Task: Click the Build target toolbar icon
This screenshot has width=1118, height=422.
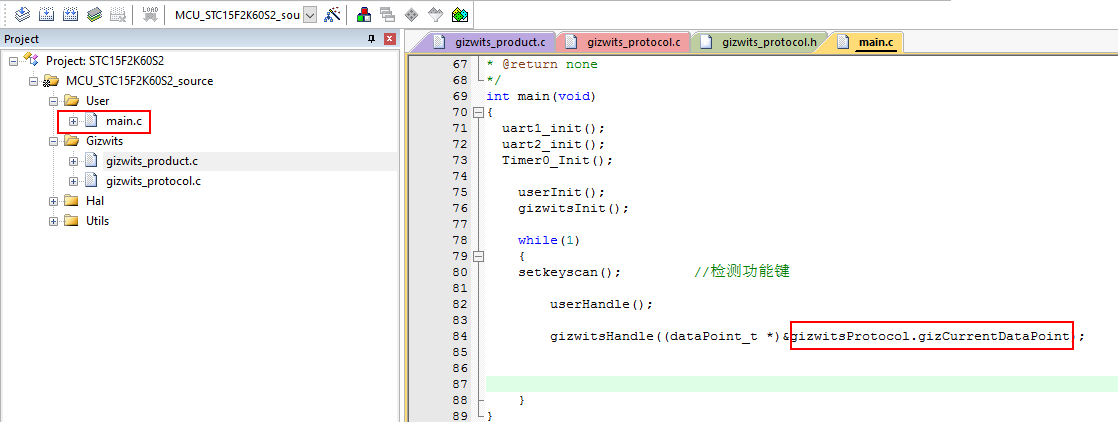Action: click(x=45, y=14)
